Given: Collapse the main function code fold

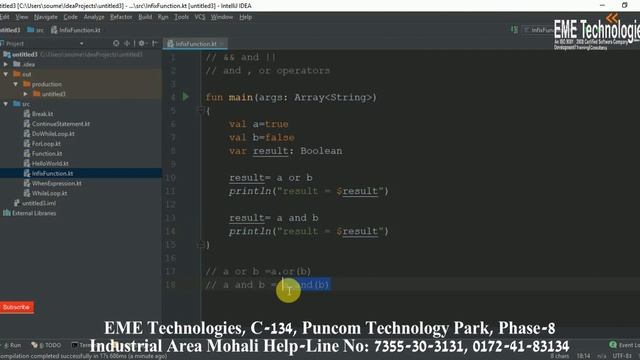Looking at the screenshot, I should point(200,109).
